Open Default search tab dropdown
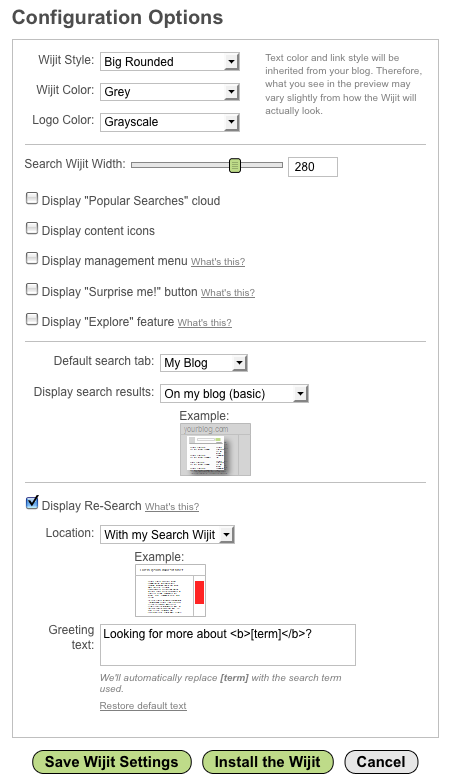This screenshot has width=452, height=782. tap(204, 363)
